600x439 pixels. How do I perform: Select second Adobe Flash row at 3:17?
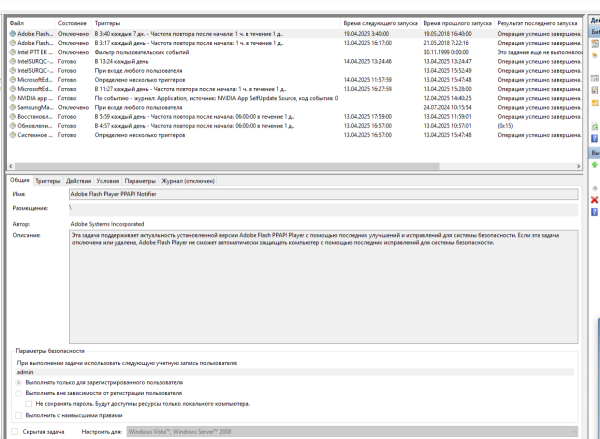click(x=295, y=43)
